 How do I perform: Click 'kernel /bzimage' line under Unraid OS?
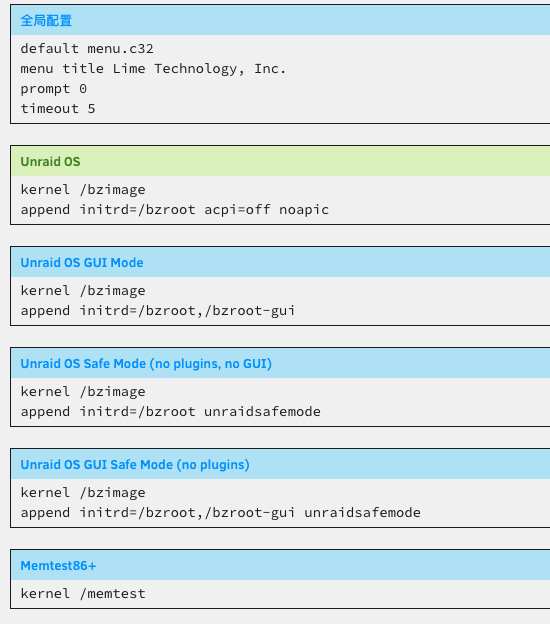click(83, 190)
